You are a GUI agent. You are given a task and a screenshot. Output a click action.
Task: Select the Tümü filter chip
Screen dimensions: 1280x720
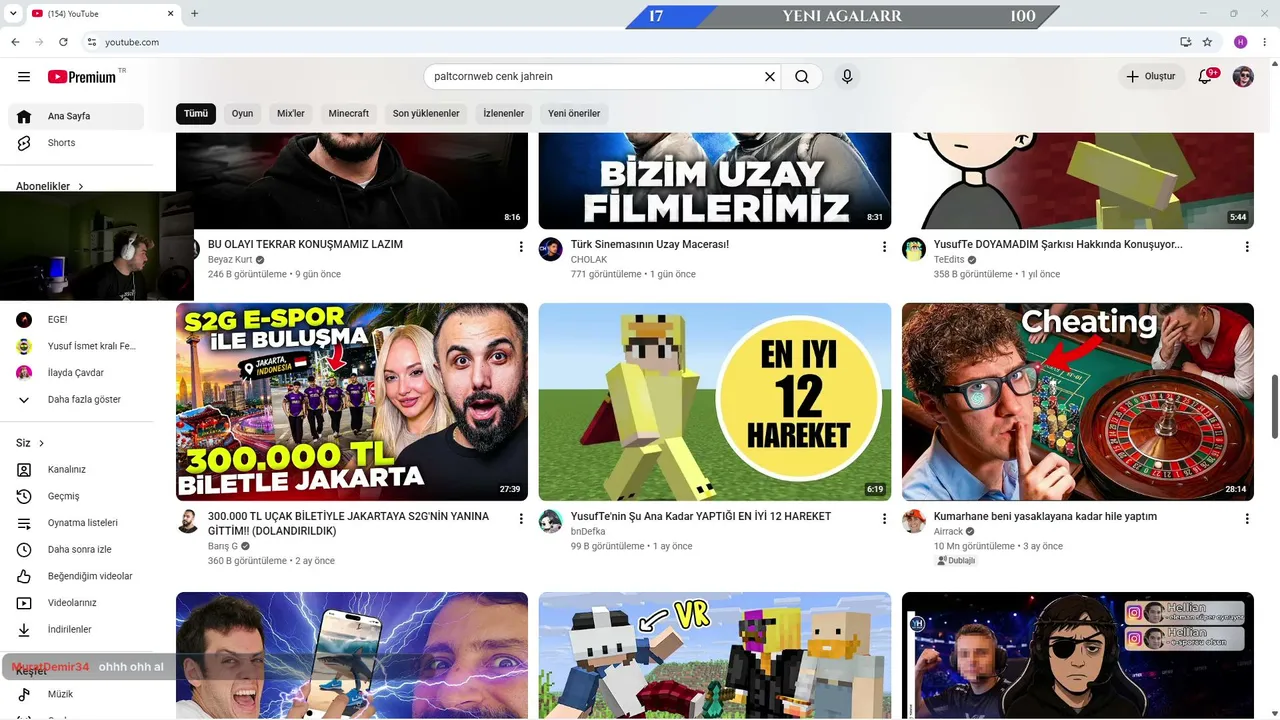196,113
